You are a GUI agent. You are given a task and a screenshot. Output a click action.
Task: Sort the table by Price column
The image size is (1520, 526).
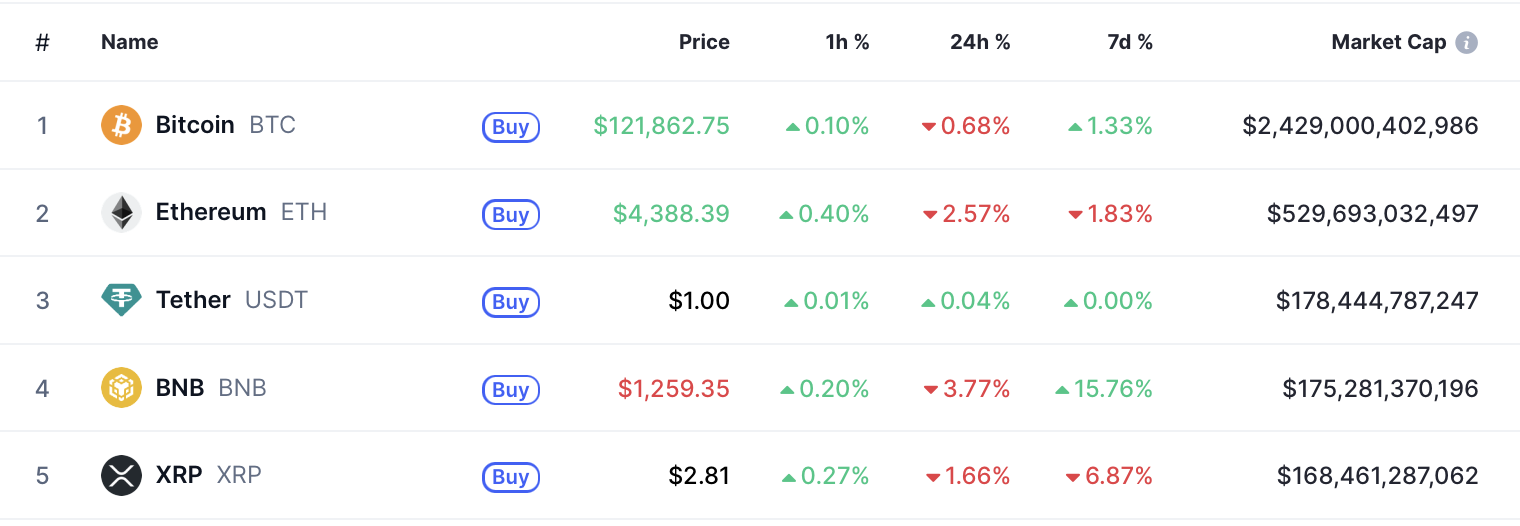(x=704, y=43)
